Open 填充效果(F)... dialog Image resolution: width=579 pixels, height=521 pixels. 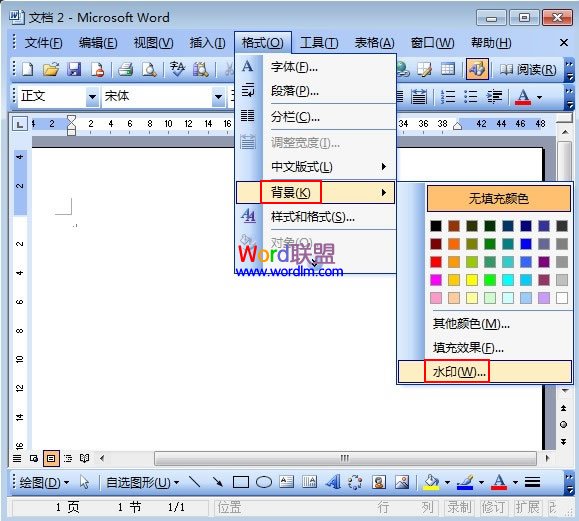484,347
